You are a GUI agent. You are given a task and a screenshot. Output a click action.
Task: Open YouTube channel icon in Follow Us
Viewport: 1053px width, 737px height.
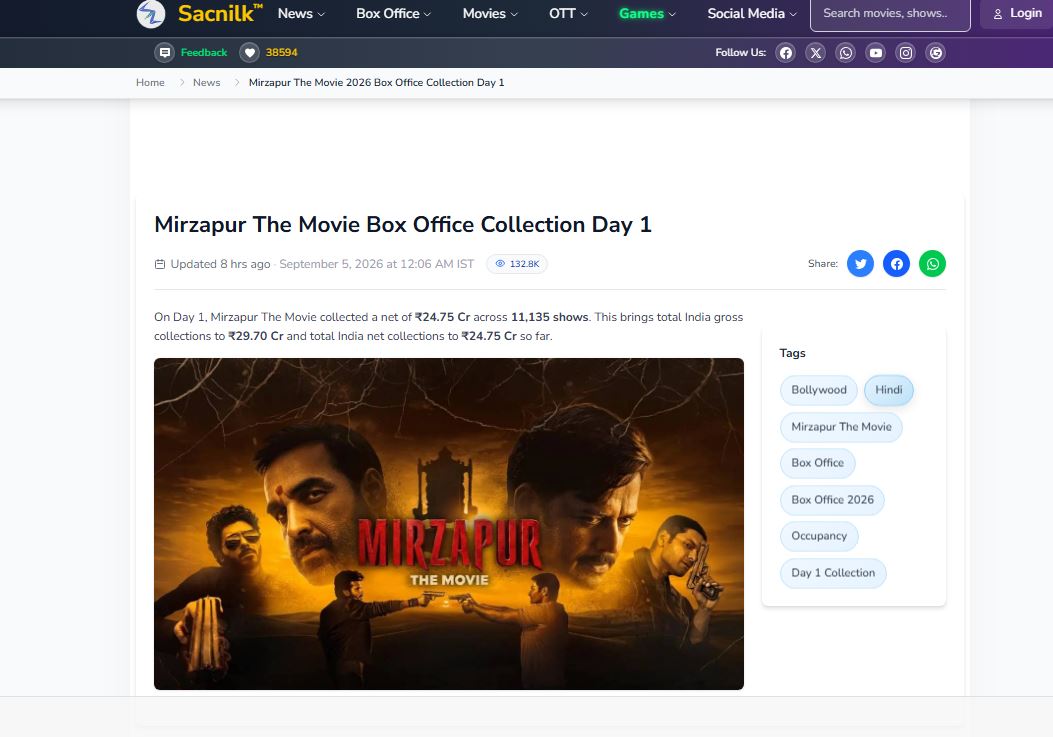(876, 52)
